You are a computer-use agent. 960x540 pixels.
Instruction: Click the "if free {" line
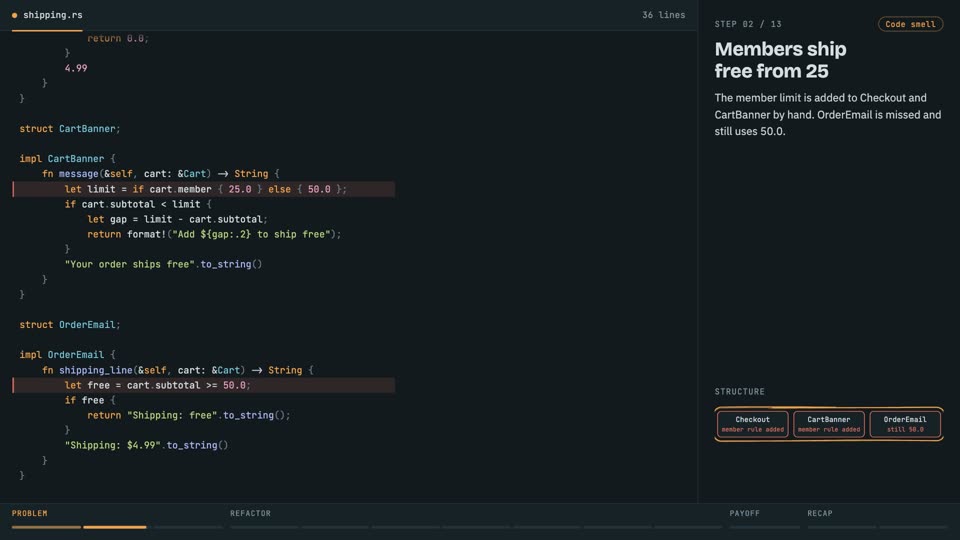coord(90,400)
